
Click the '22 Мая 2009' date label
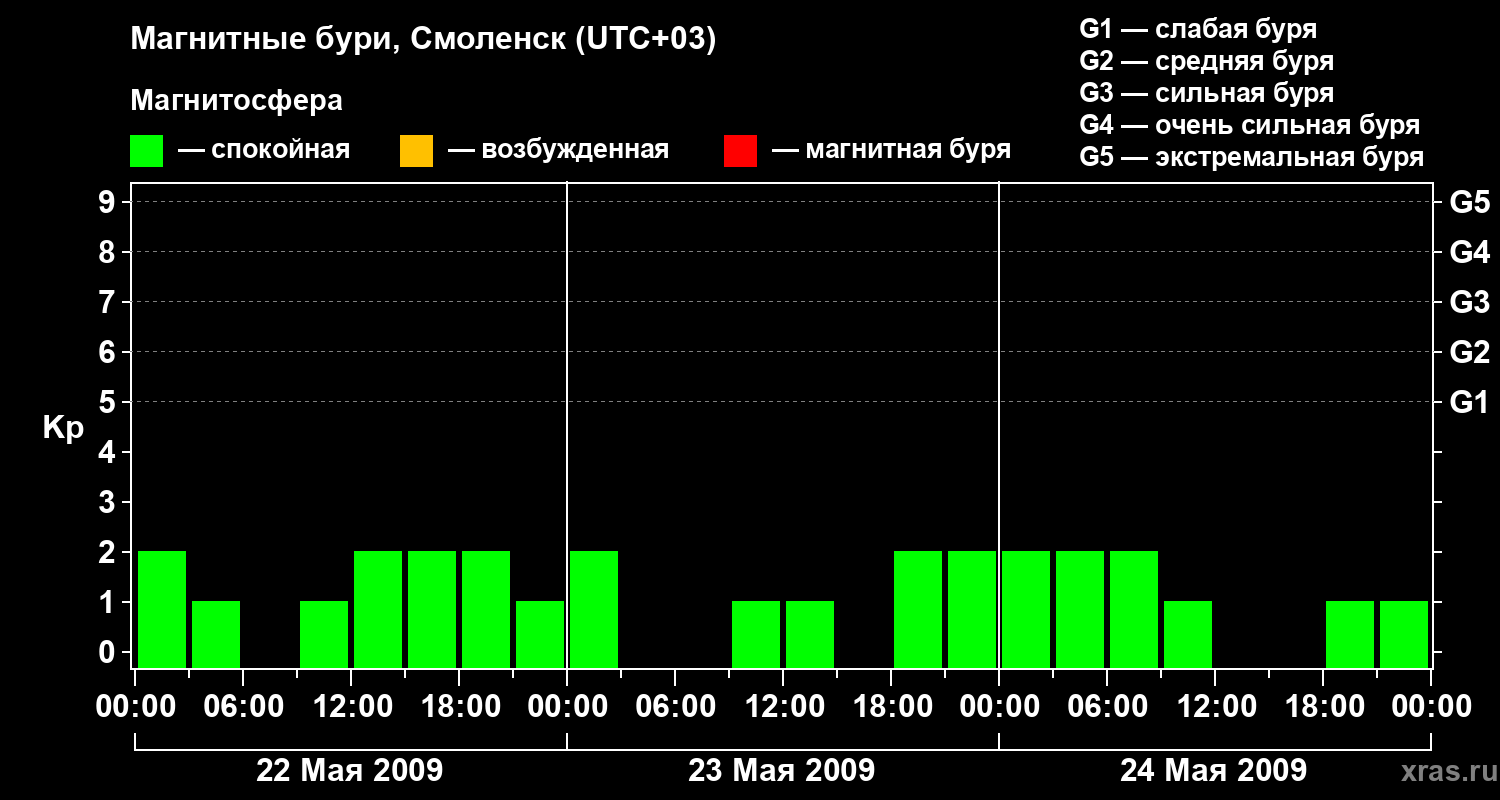[x=350, y=771]
